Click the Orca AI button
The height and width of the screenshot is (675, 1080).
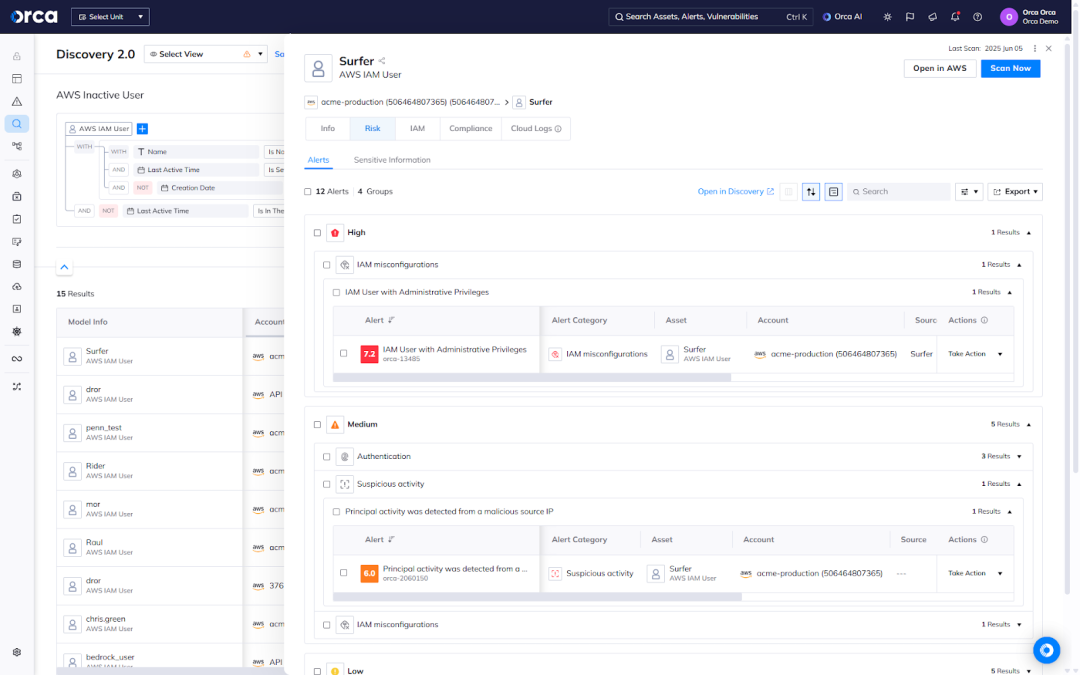tap(842, 17)
